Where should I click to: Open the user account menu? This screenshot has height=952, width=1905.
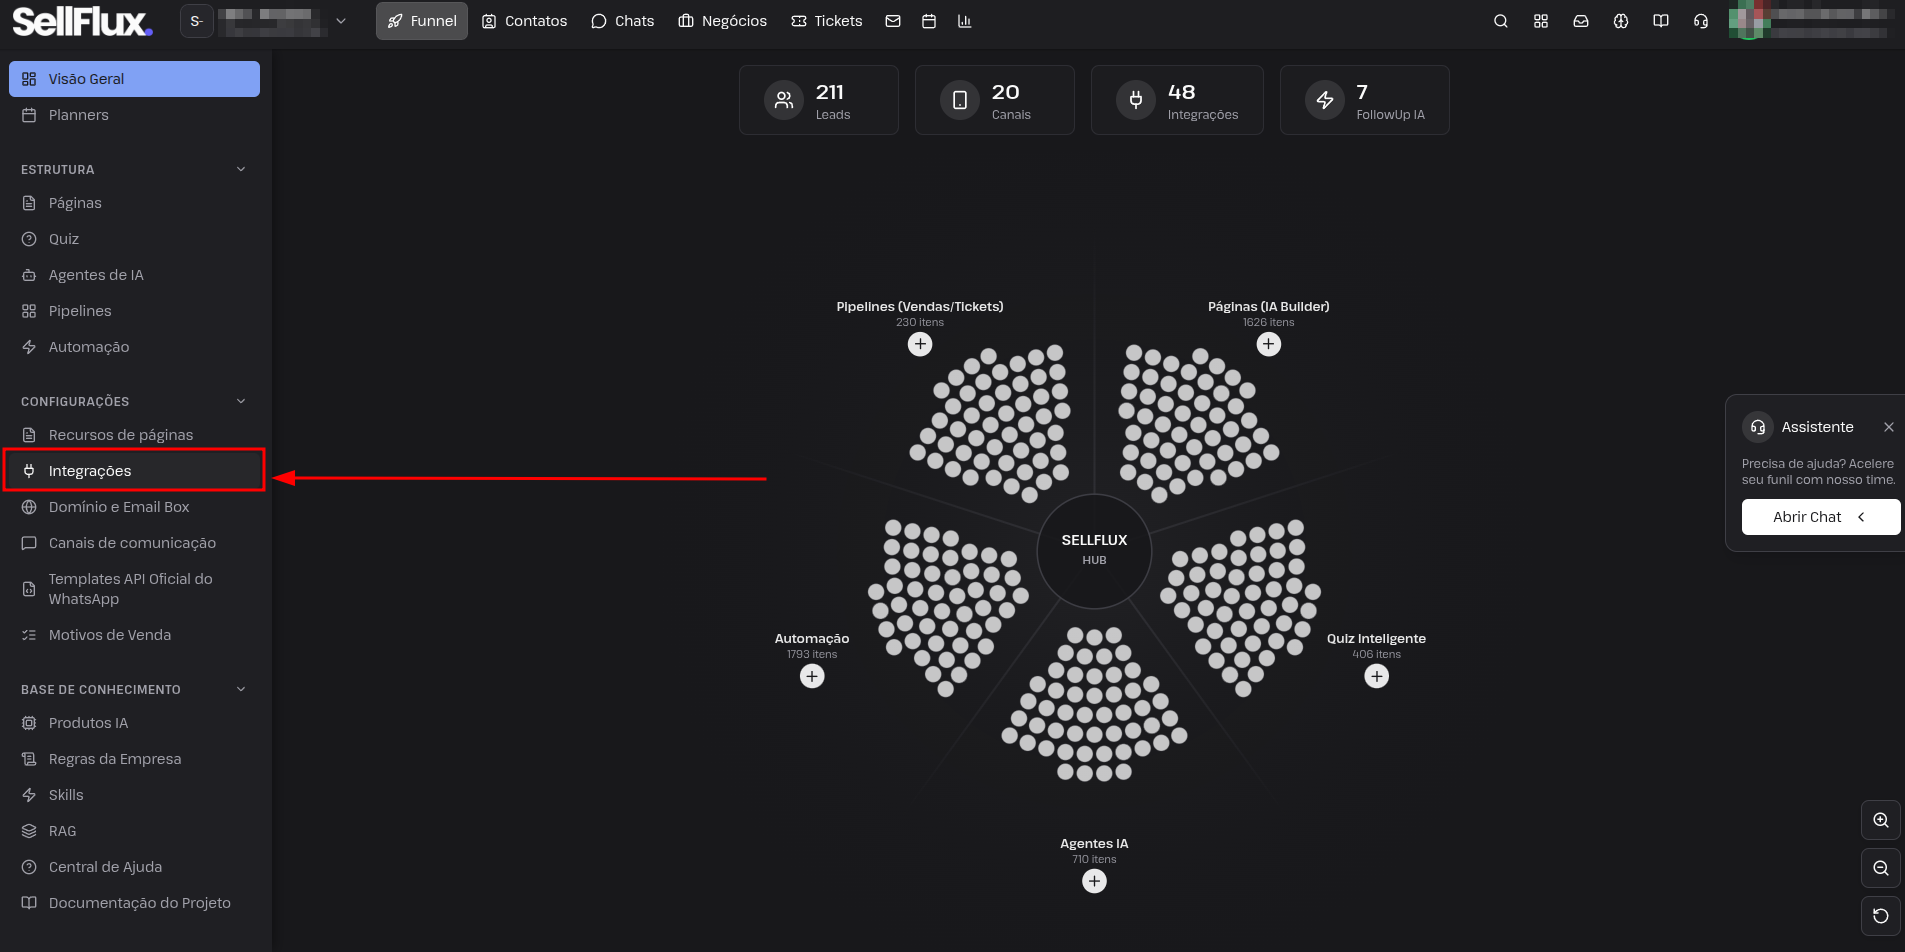pos(1812,21)
